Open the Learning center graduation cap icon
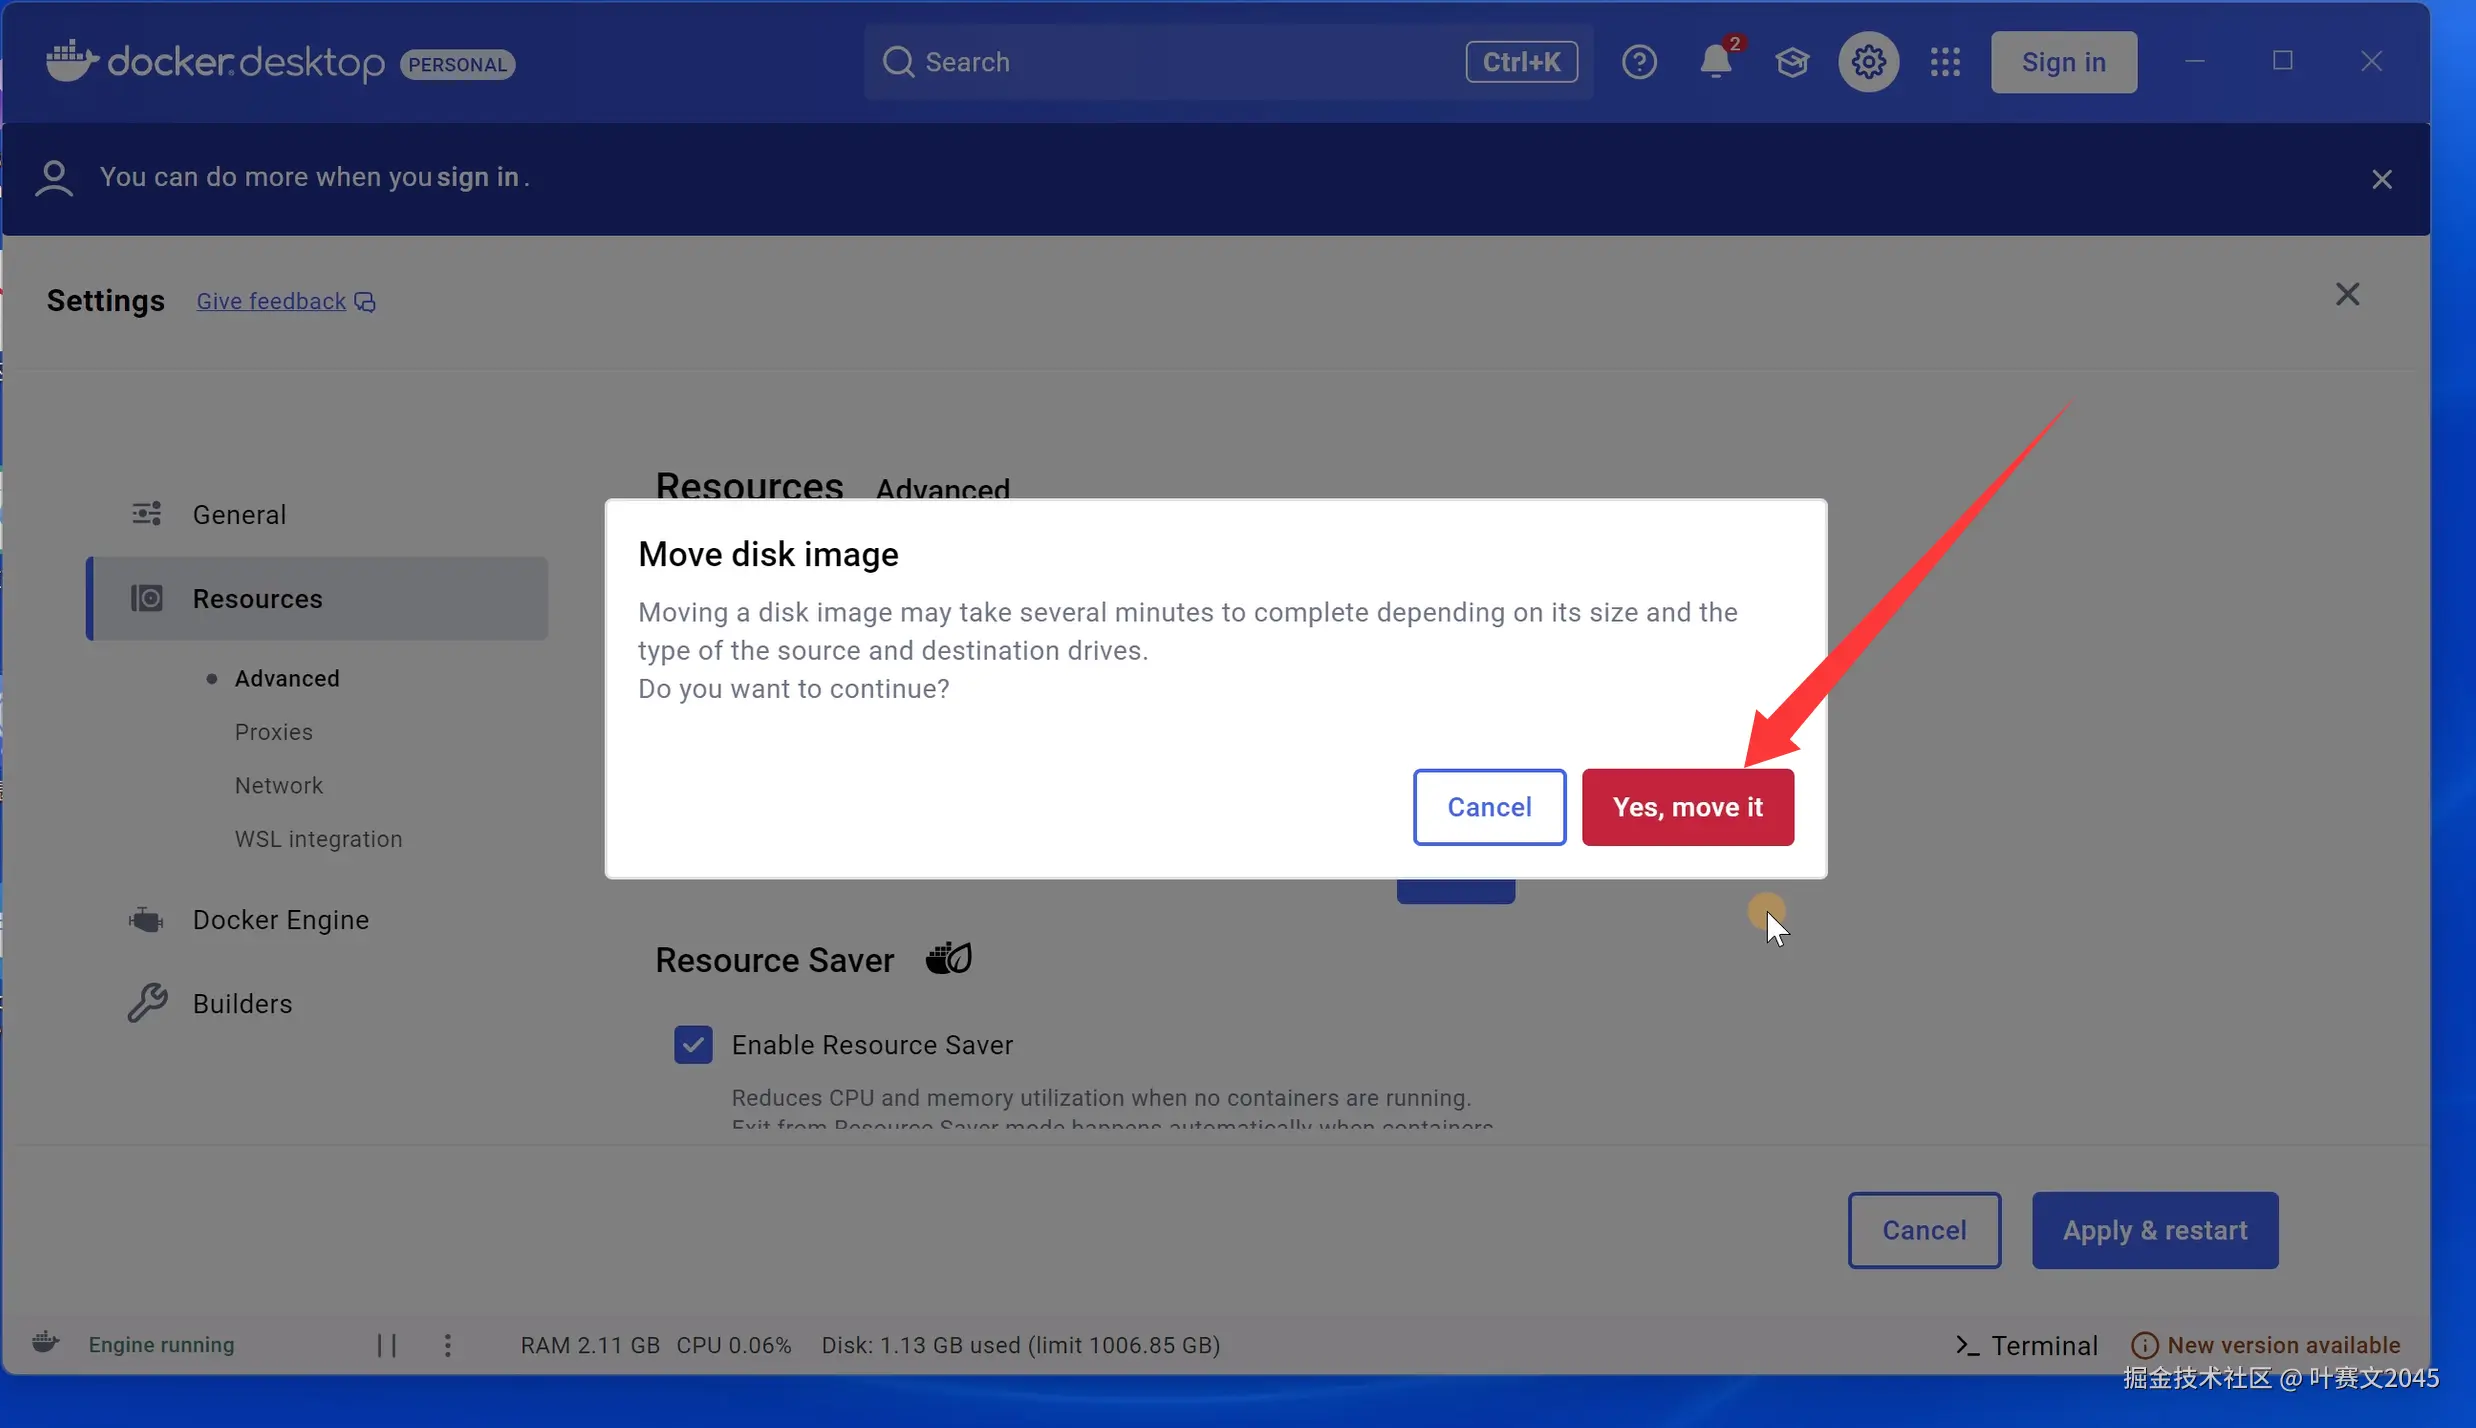Viewport: 2476px width, 1428px height. click(1792, 62)
